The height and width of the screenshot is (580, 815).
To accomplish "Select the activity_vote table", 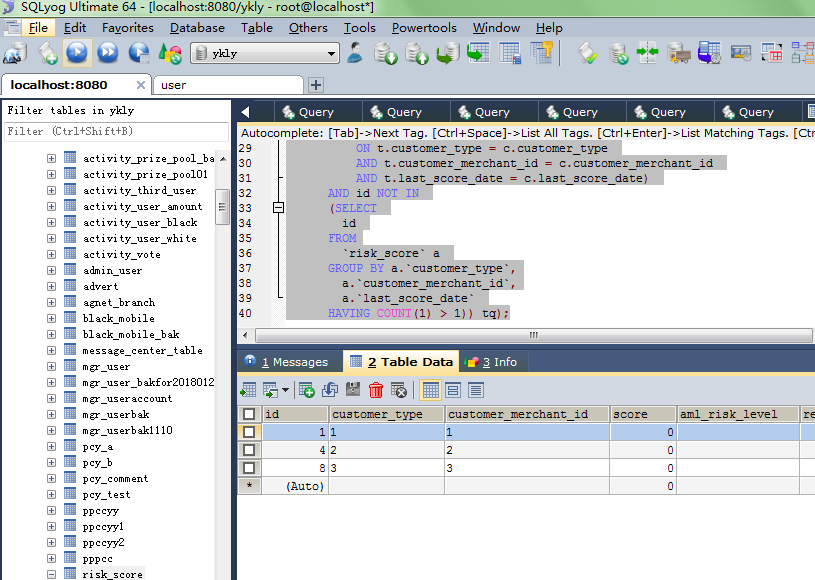I will point(122,255).
